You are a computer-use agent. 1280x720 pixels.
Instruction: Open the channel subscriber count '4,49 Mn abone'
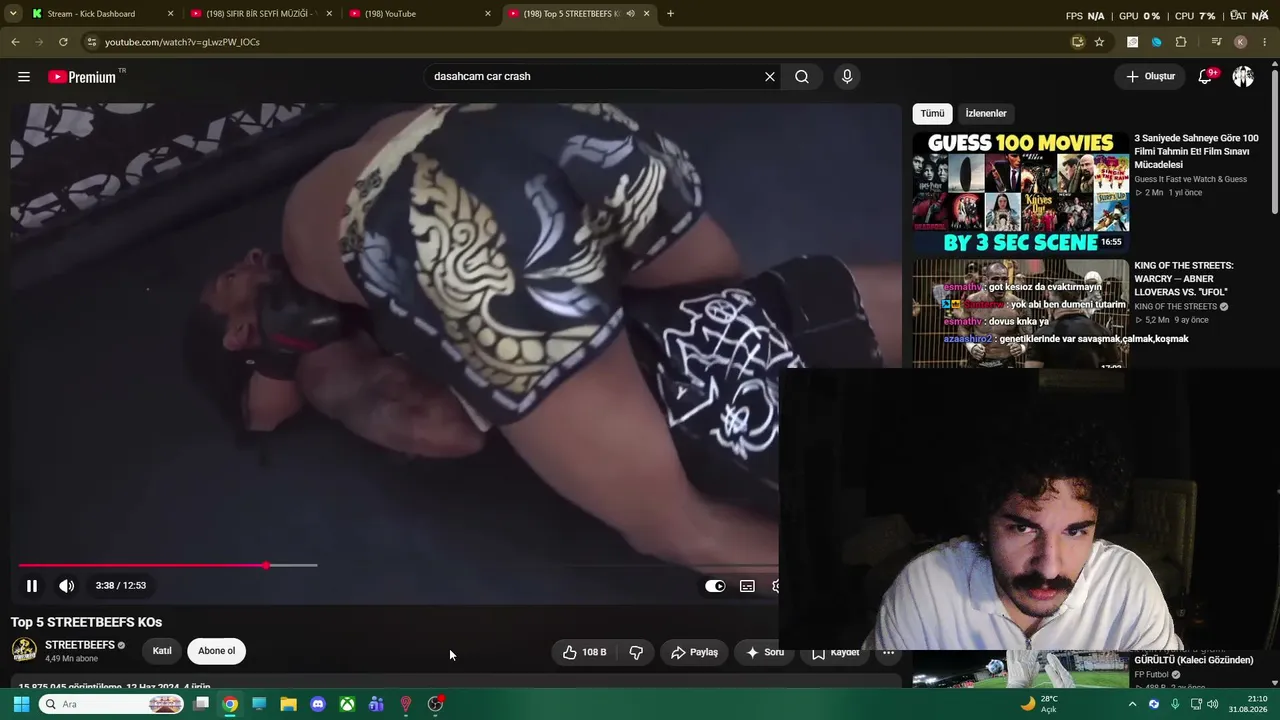tap(72, 659)
